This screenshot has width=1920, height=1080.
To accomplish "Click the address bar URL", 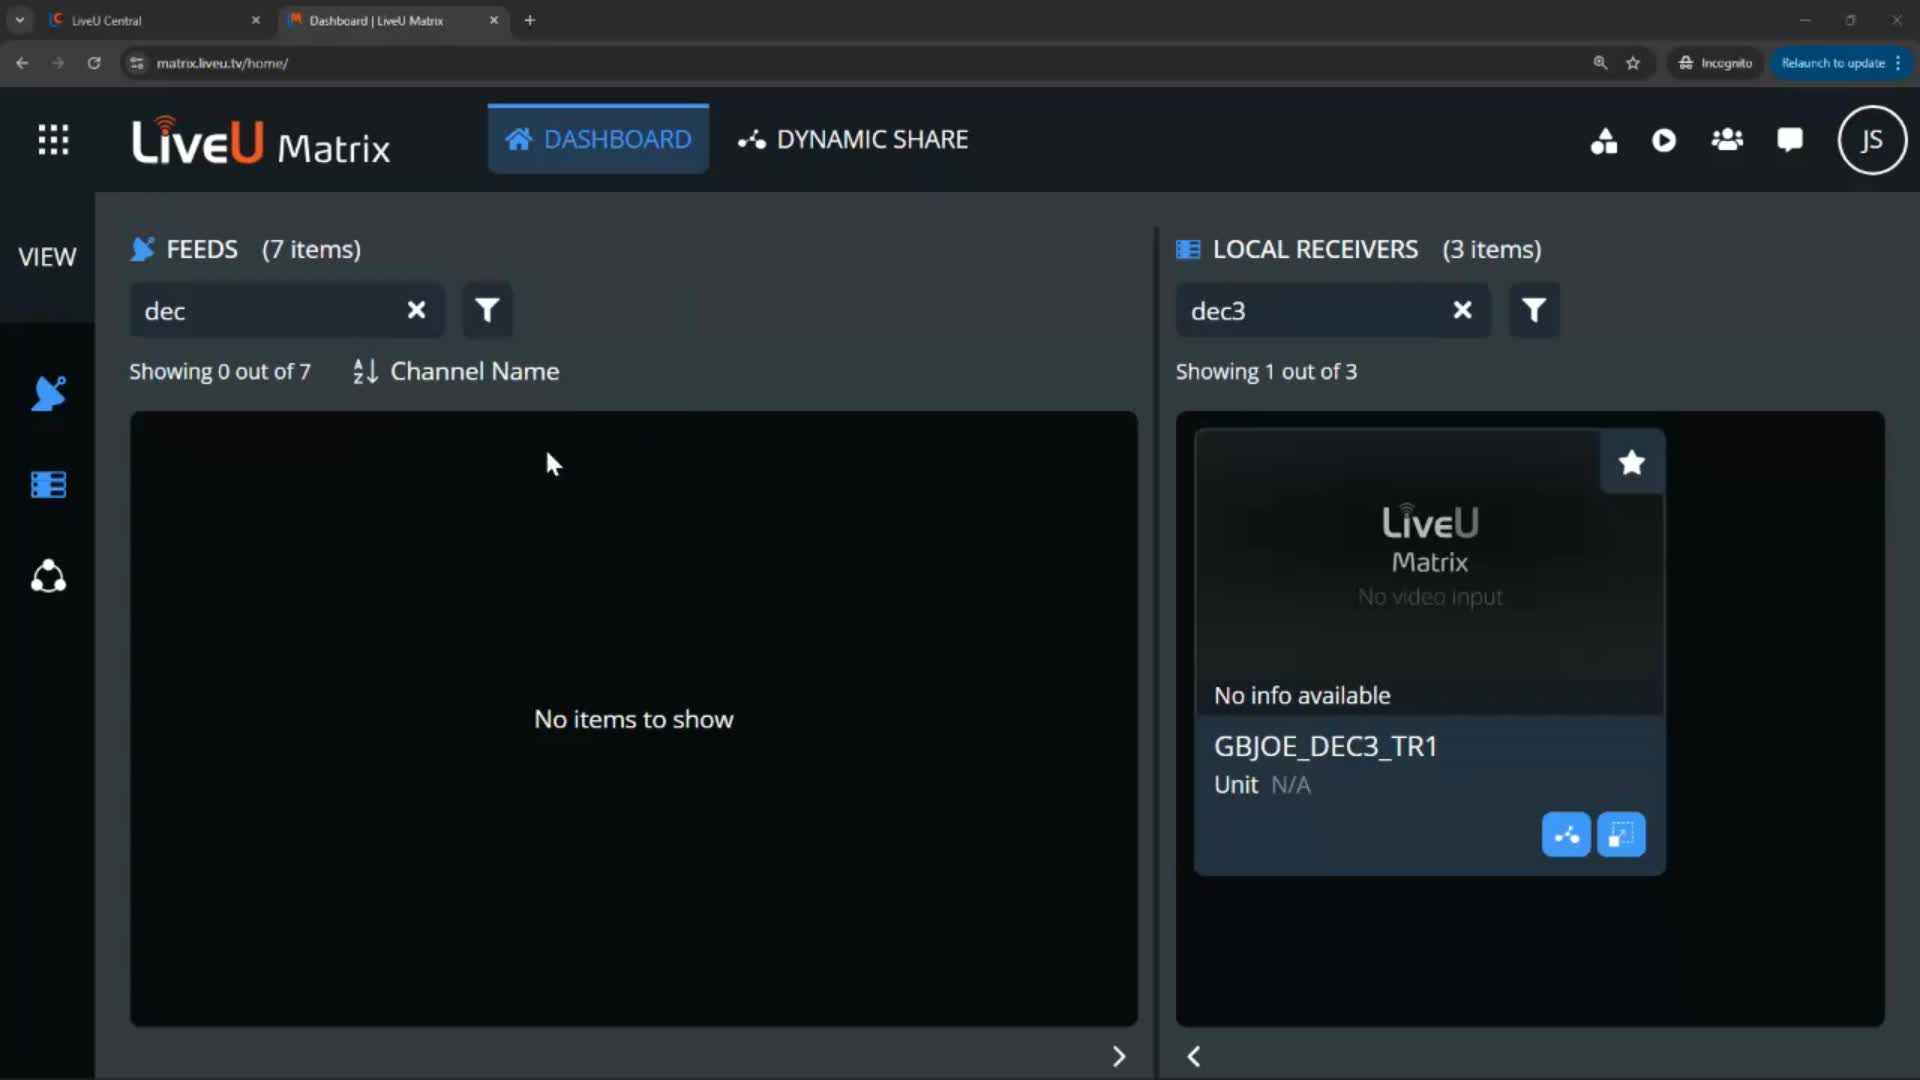I will [222, 63].
